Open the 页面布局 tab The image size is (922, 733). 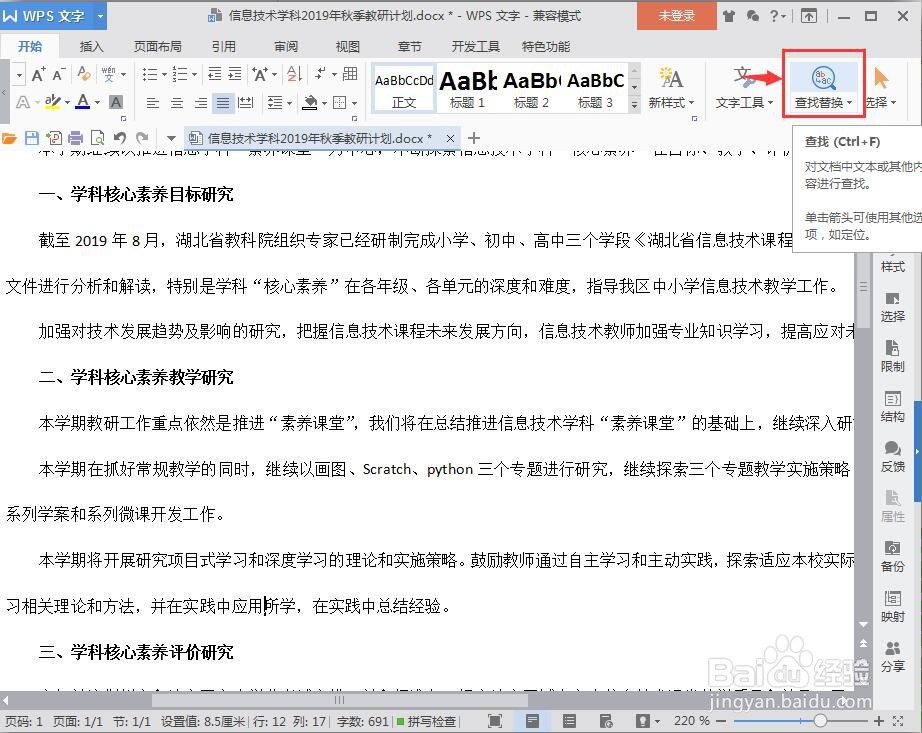coord(158,46)
